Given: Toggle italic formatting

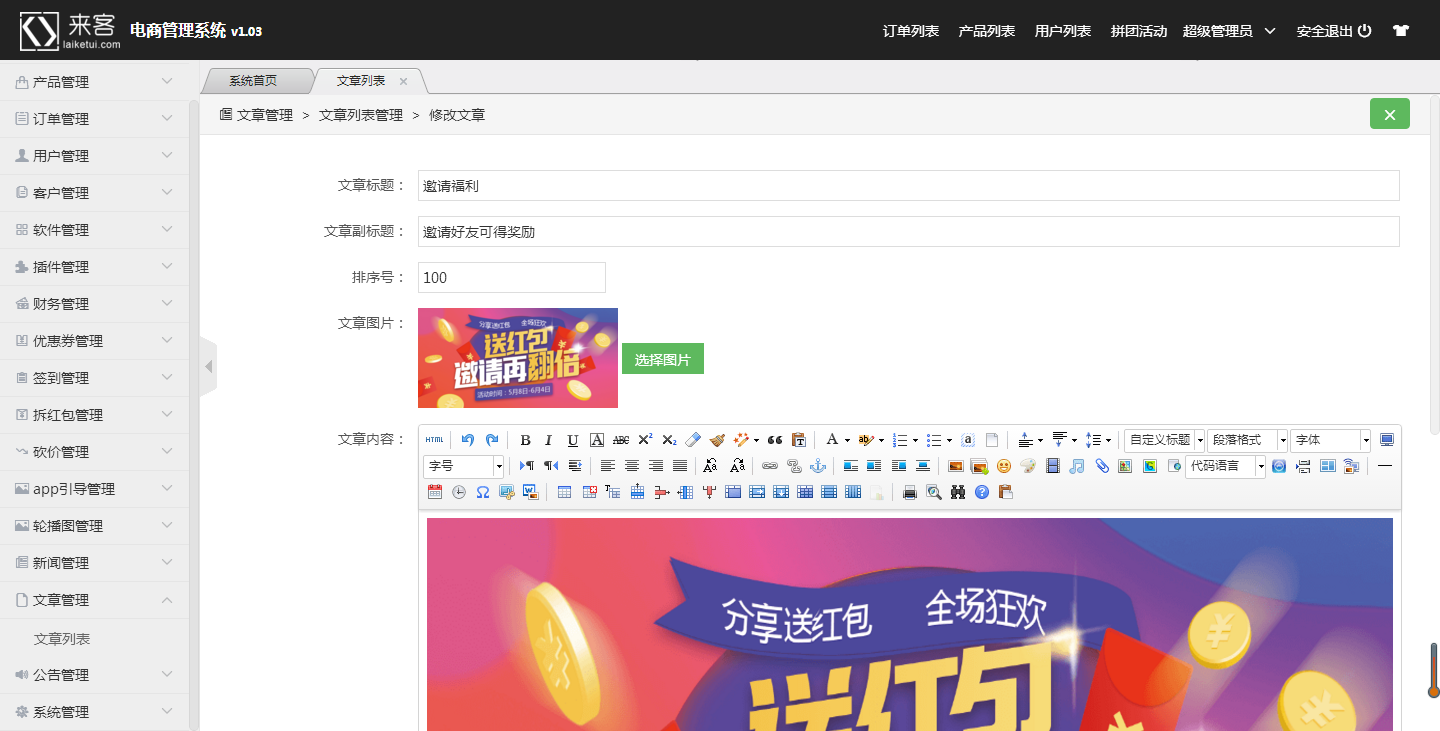Looking at the screenshot, I should 549,440.
